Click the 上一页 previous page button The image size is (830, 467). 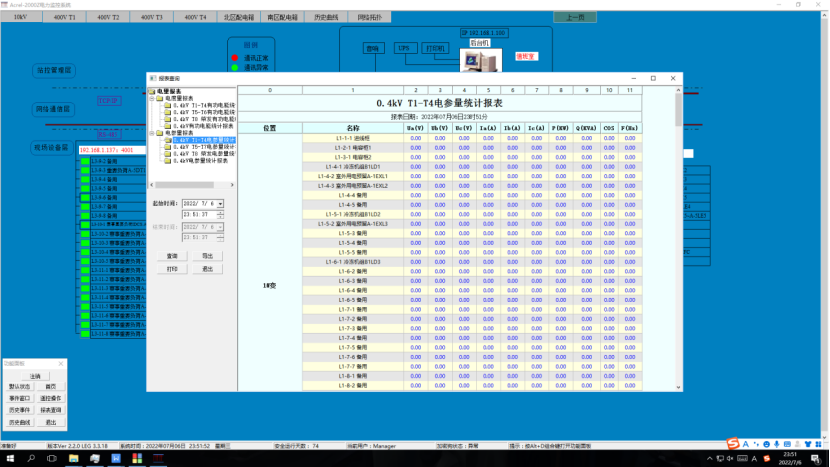(575, 18)
